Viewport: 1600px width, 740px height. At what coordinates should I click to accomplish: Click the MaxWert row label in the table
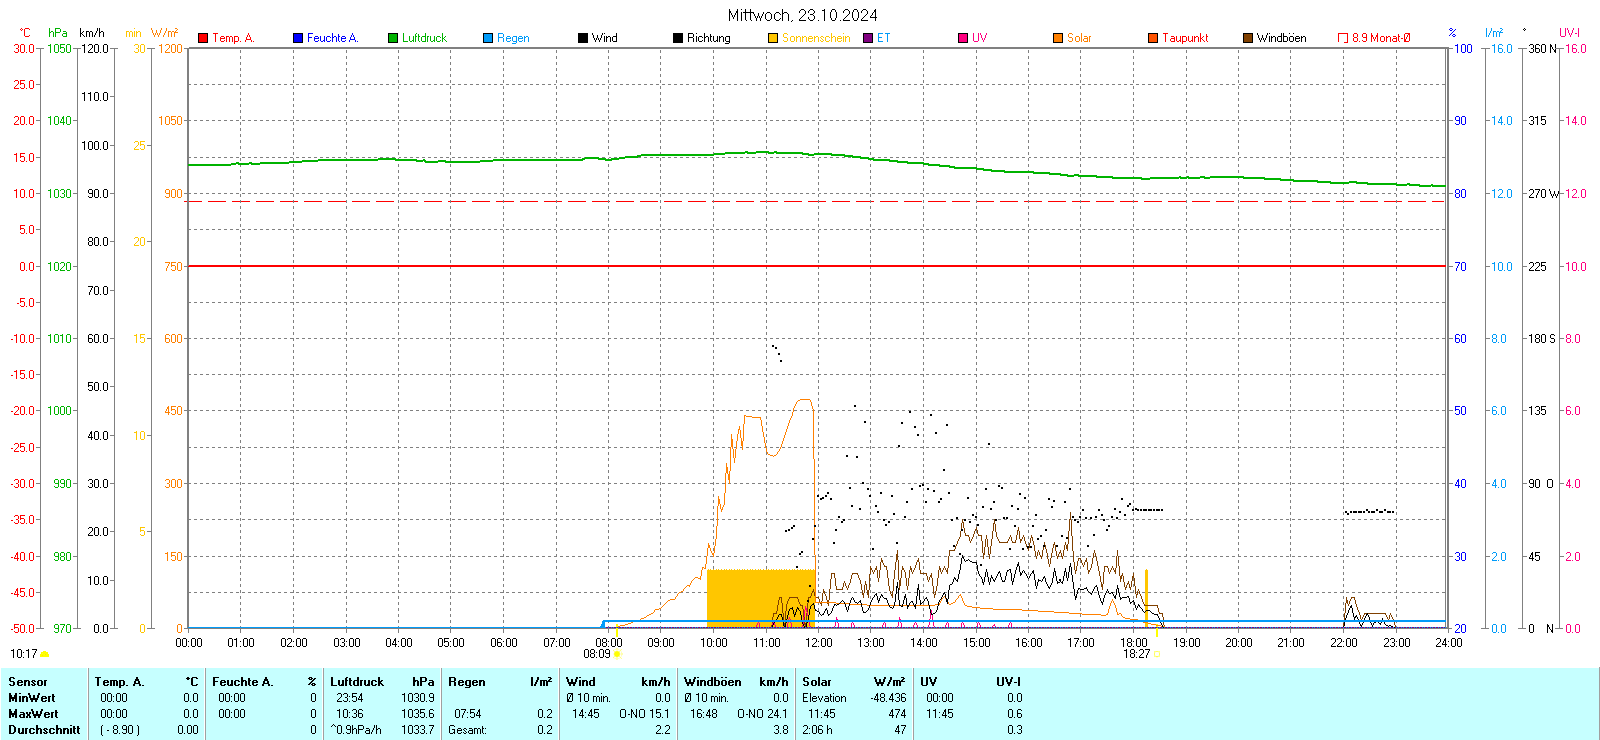(33, 714)
